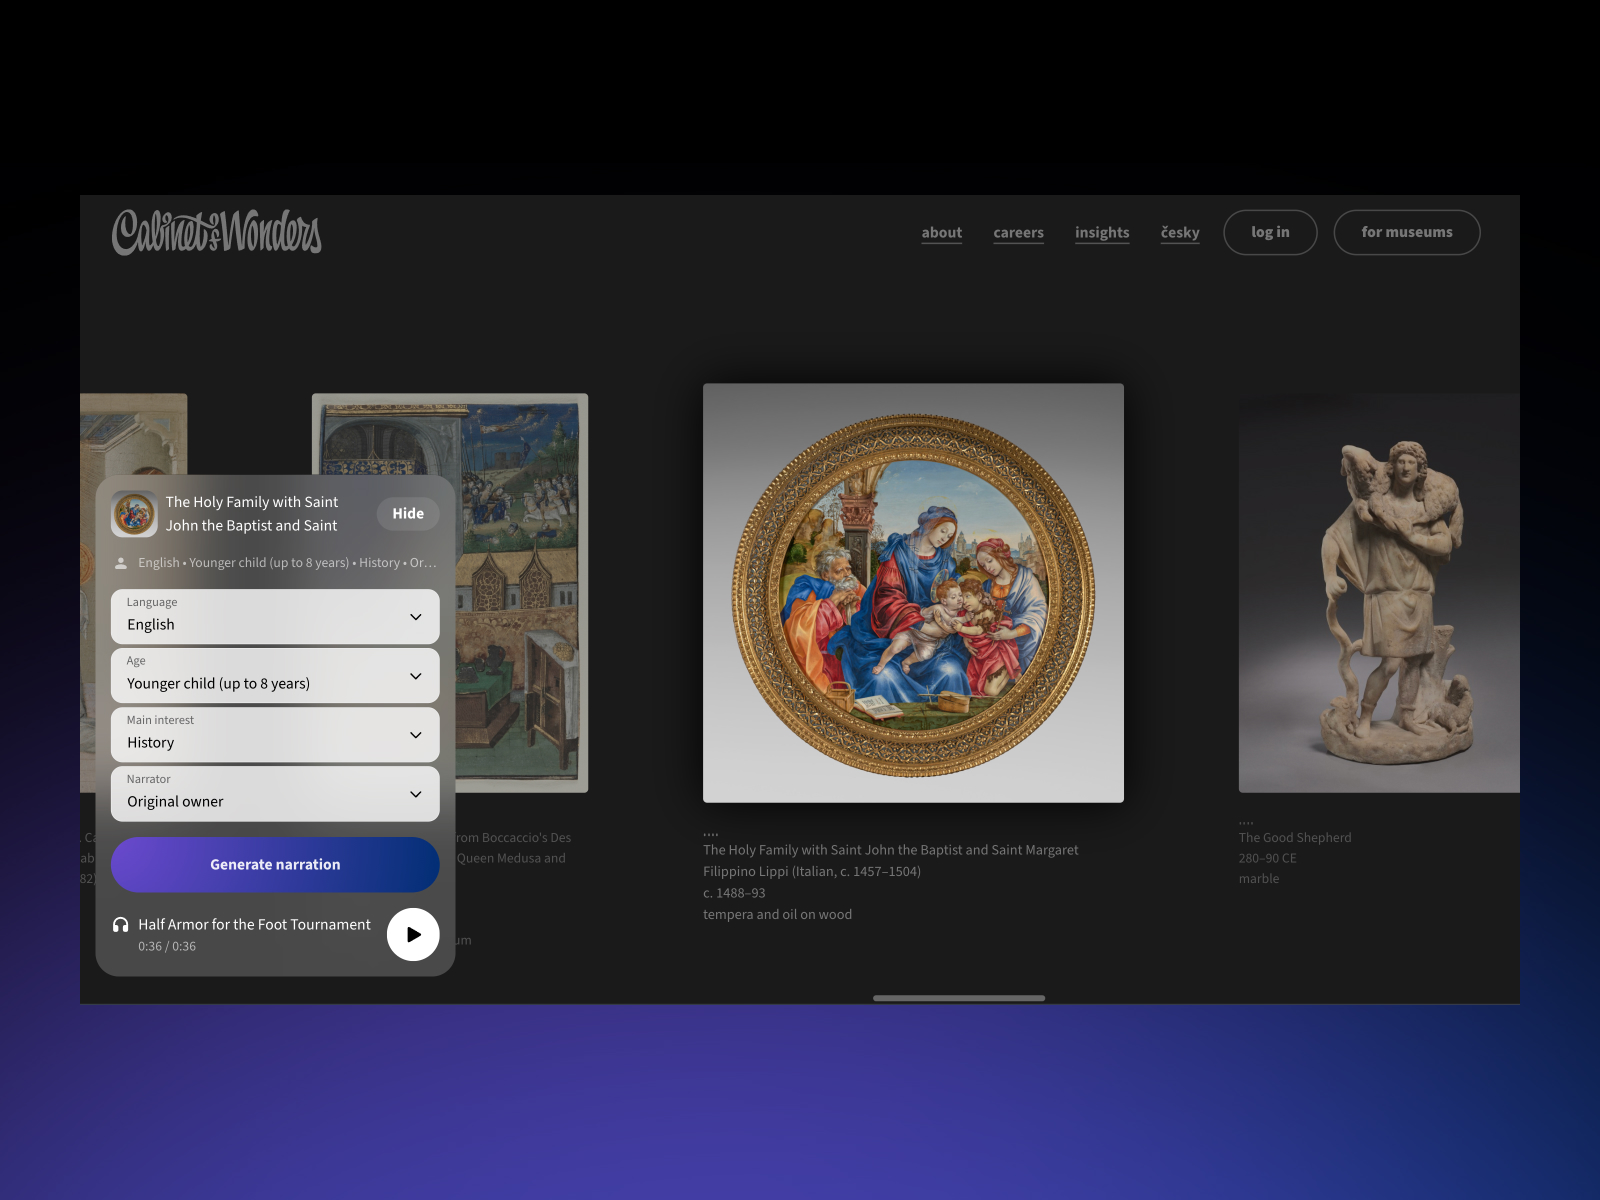Open the Language dropdown

tap(275, 616)
